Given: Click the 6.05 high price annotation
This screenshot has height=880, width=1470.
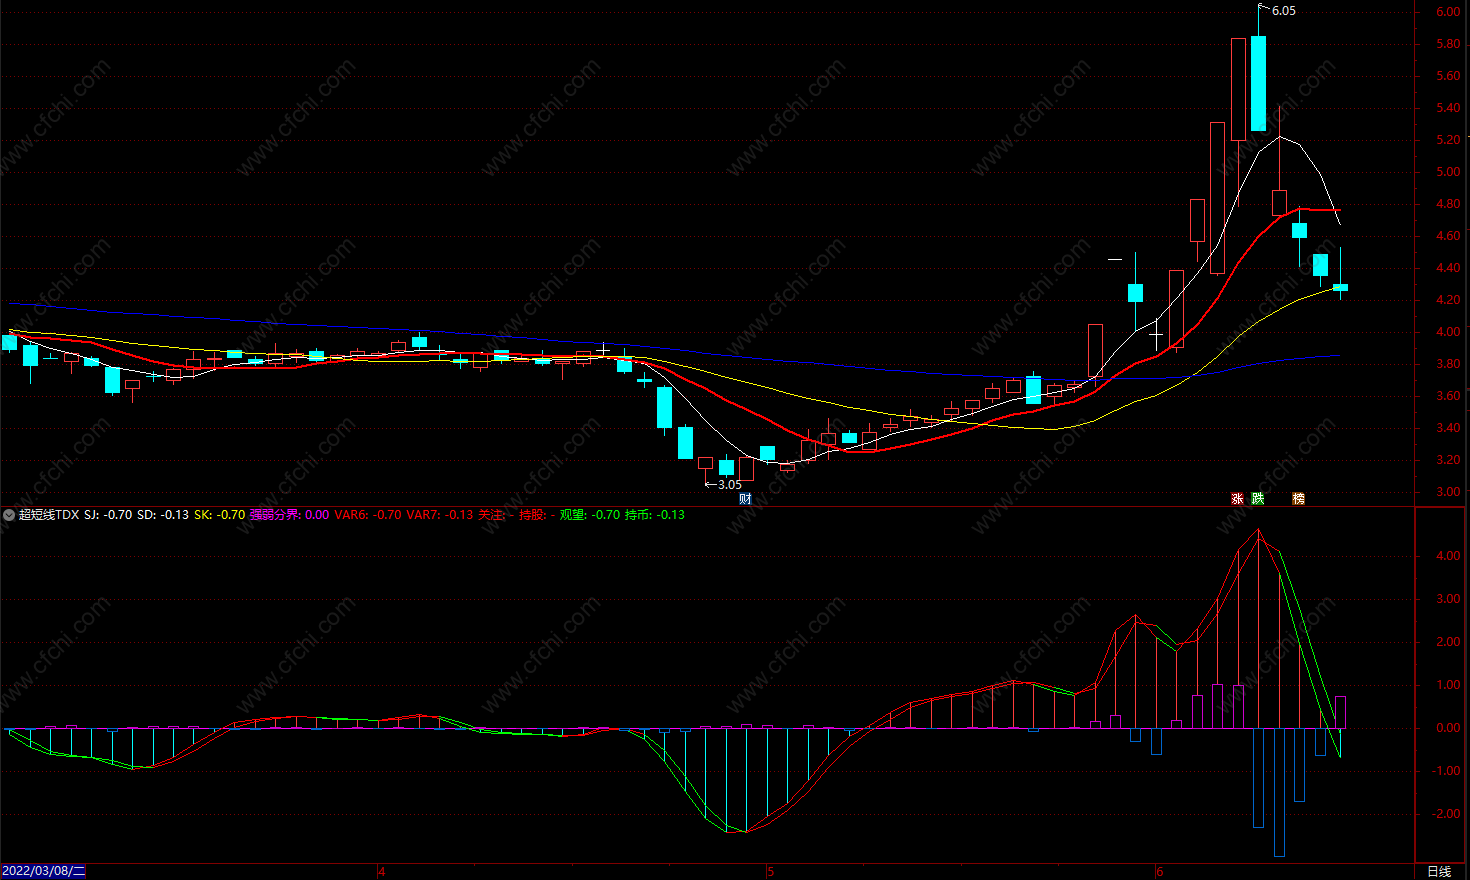Looking at the screenshot, I should (x=1283, y=11).
